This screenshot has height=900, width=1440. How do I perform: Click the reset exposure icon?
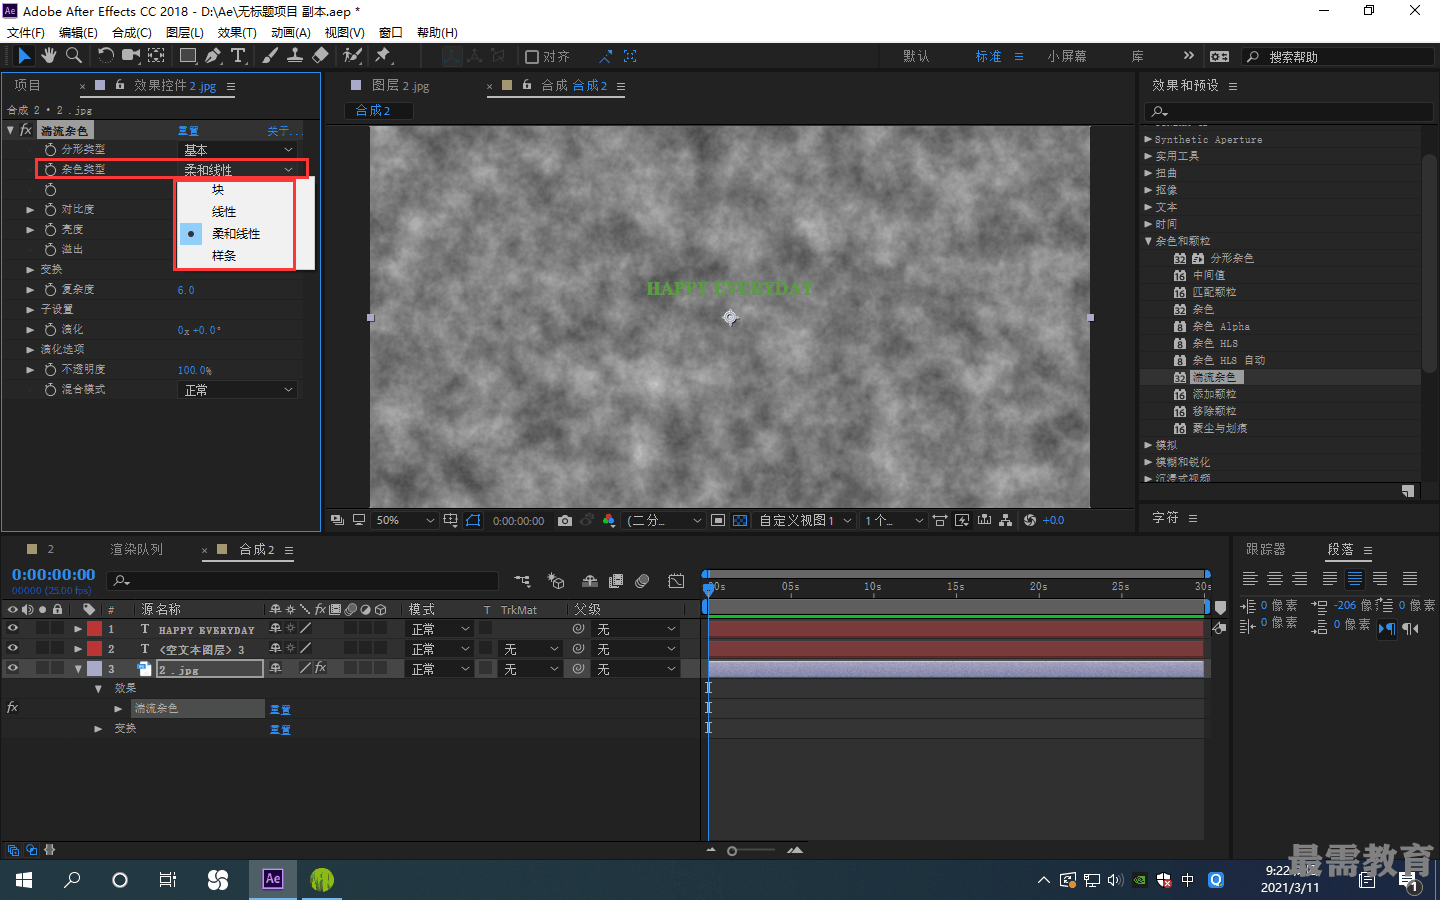point(1030,520)
